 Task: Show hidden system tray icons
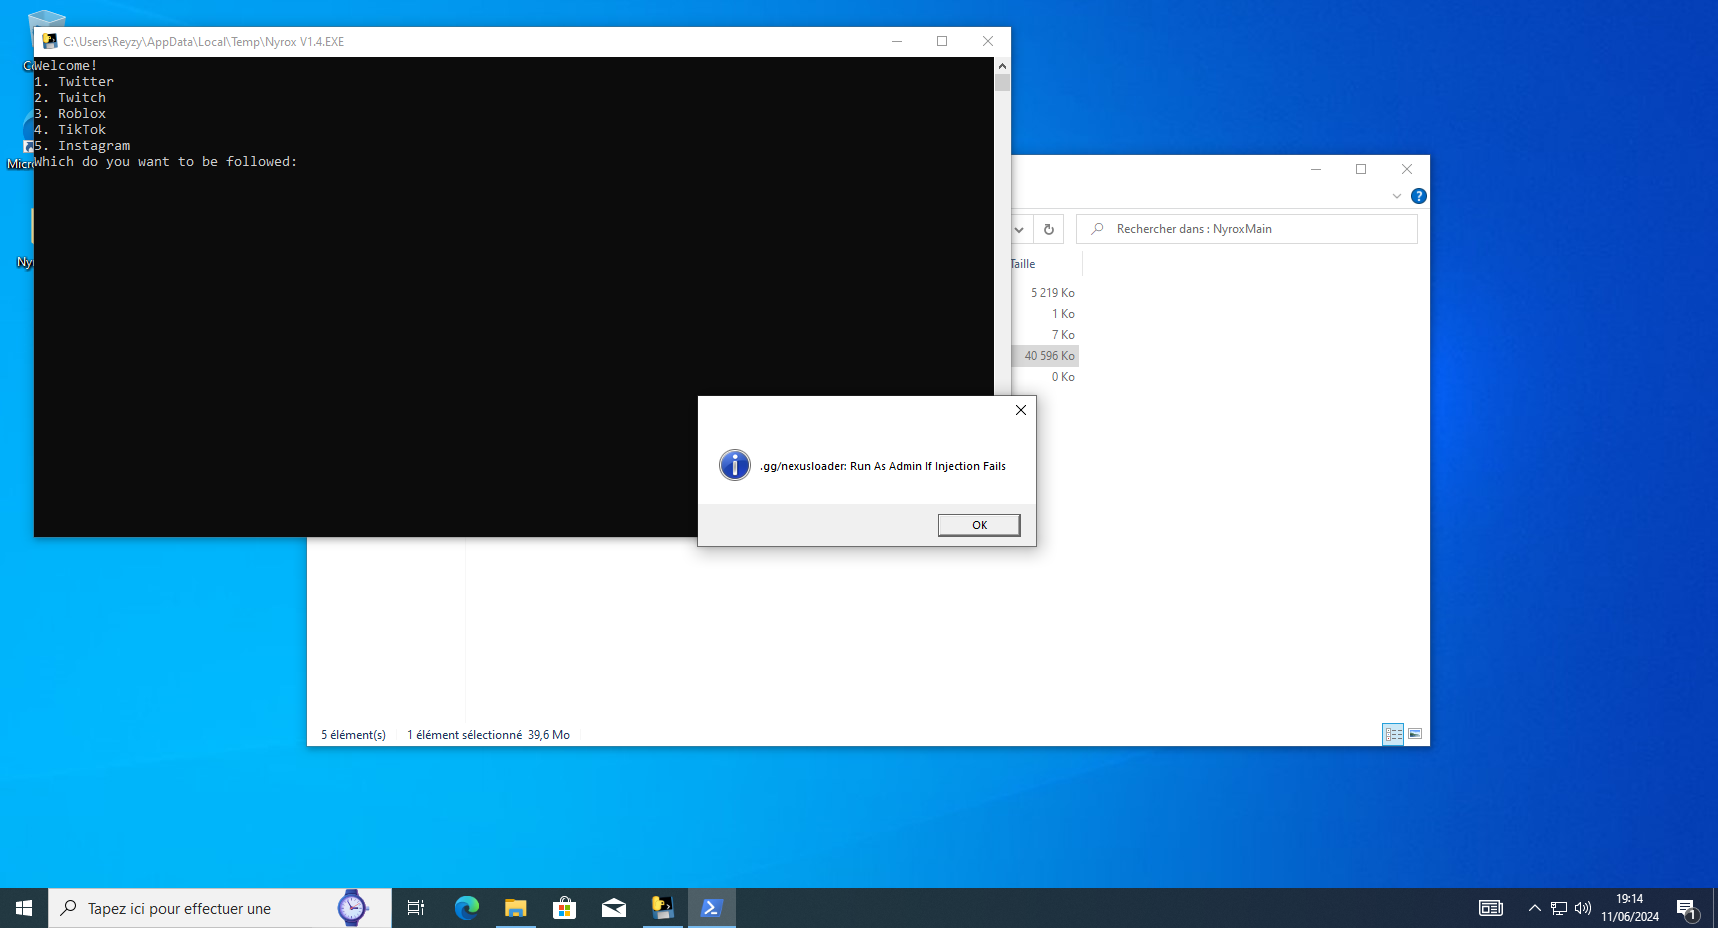point(1535,908)
